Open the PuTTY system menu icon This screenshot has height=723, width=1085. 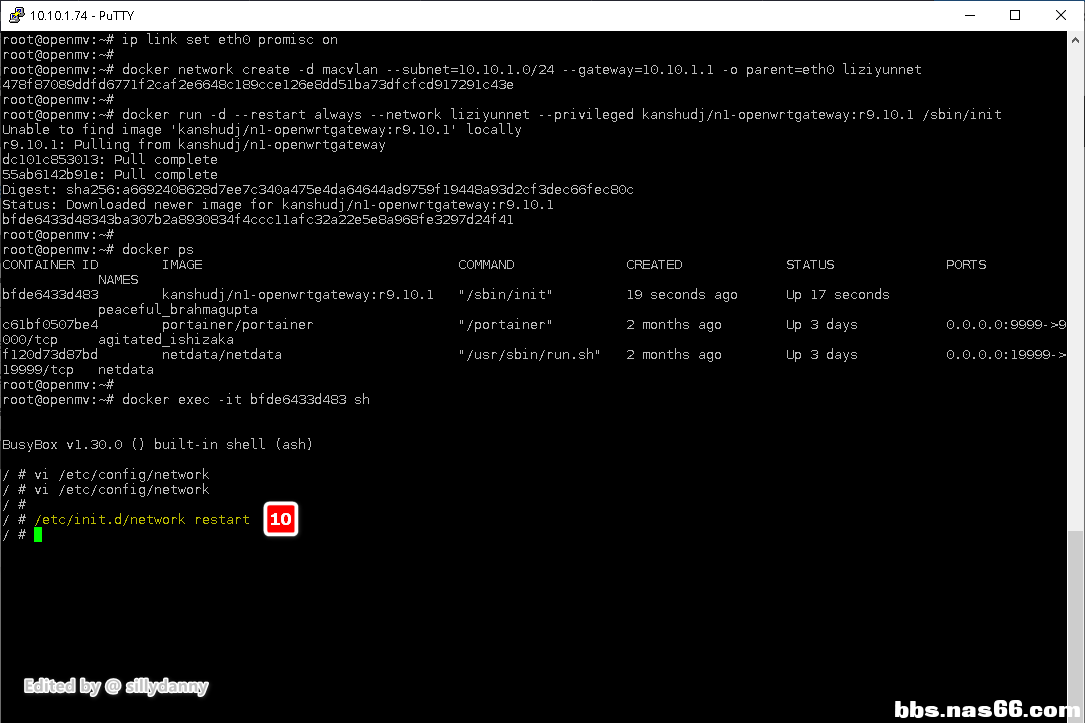point(16,15)
